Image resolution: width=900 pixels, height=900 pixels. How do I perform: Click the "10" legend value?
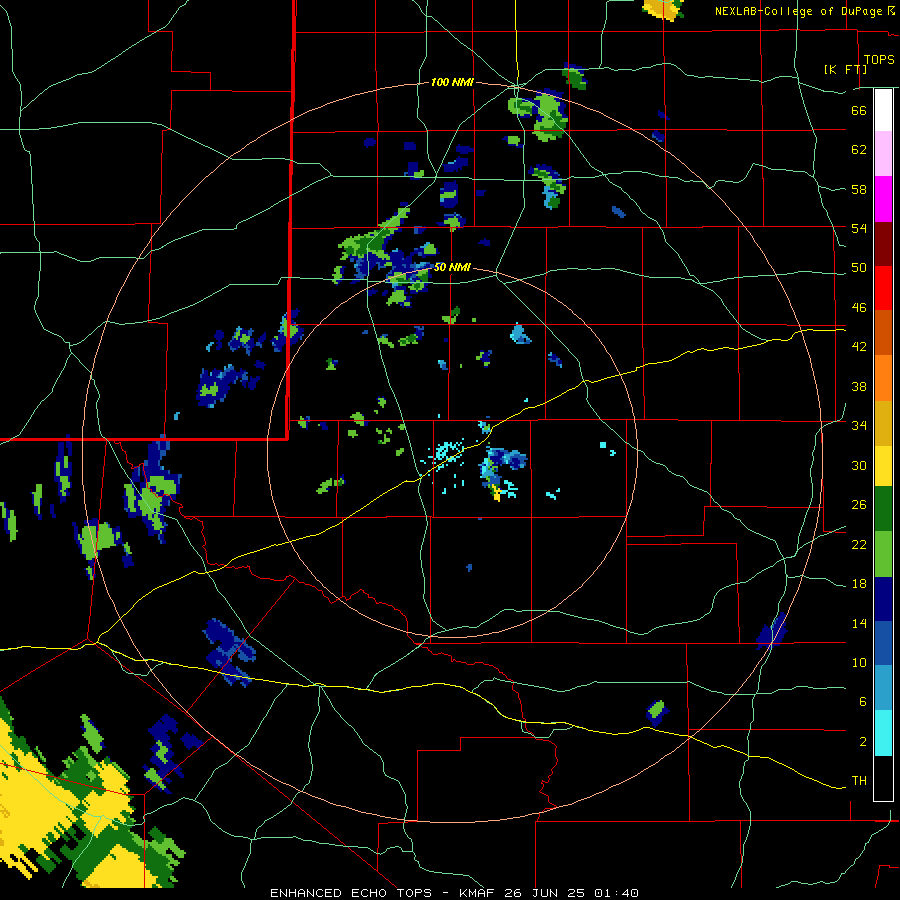(859, 663)
